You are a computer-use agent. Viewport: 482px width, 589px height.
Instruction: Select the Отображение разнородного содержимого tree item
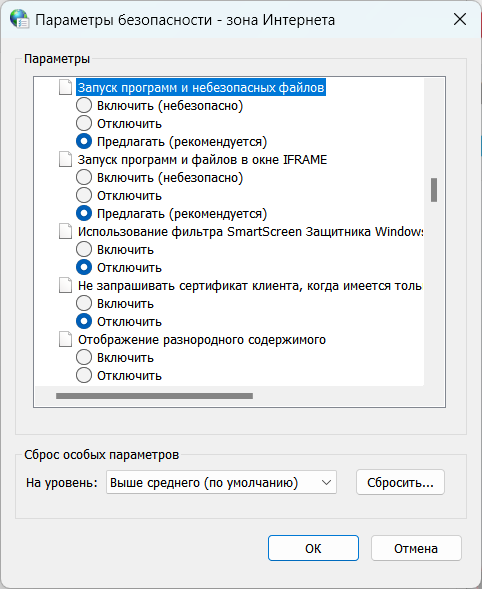point(202,340)
